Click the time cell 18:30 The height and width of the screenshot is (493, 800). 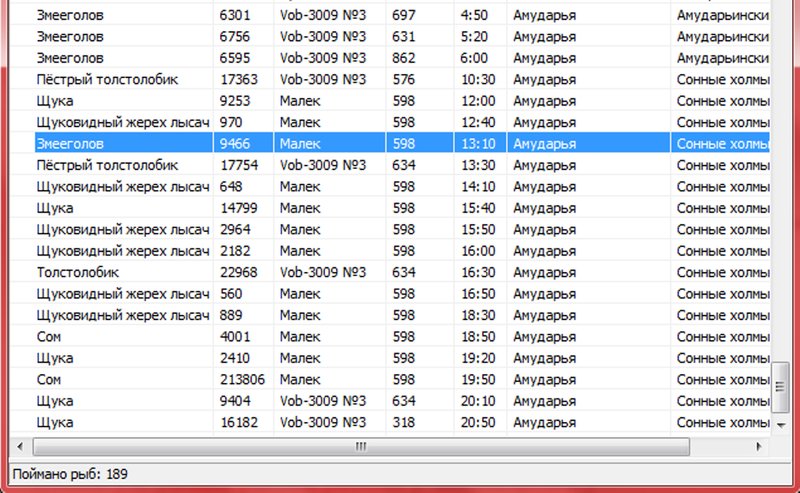(478, 315)
